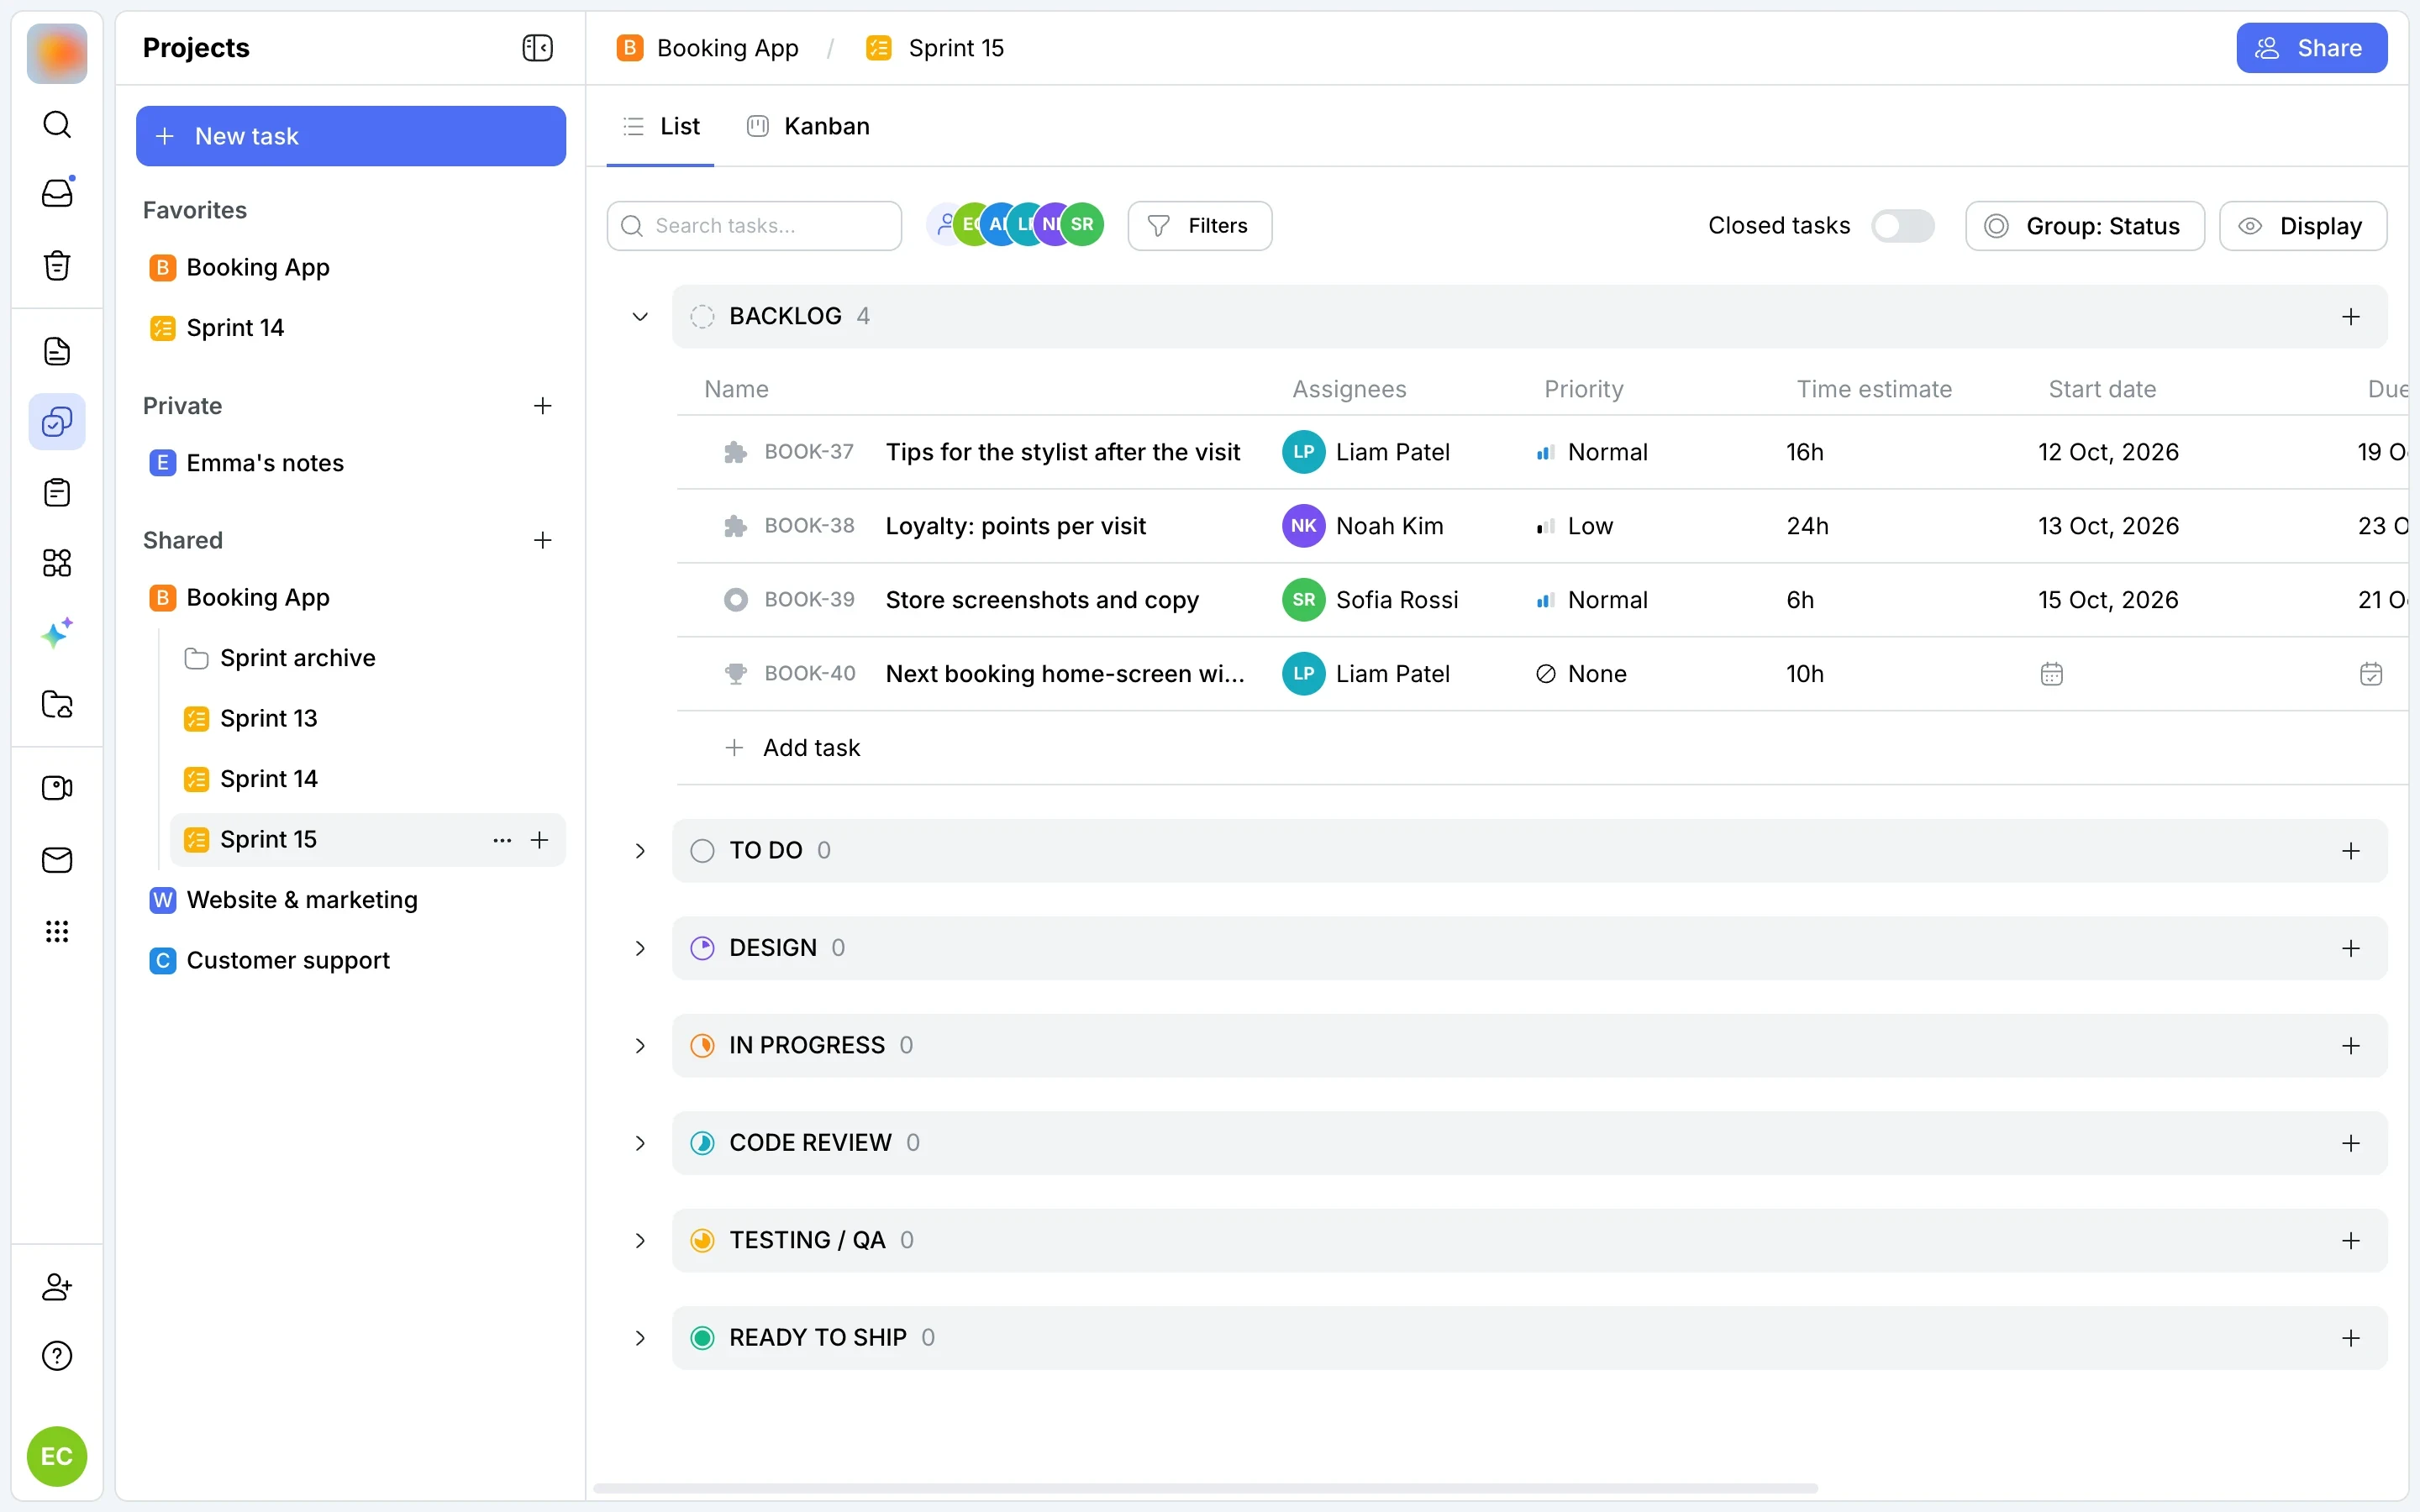Viewport: 2420px width, 1512px height.
Task: Click the horizontal scrollbar at bottom
Action: (x=1205, y=1488)
